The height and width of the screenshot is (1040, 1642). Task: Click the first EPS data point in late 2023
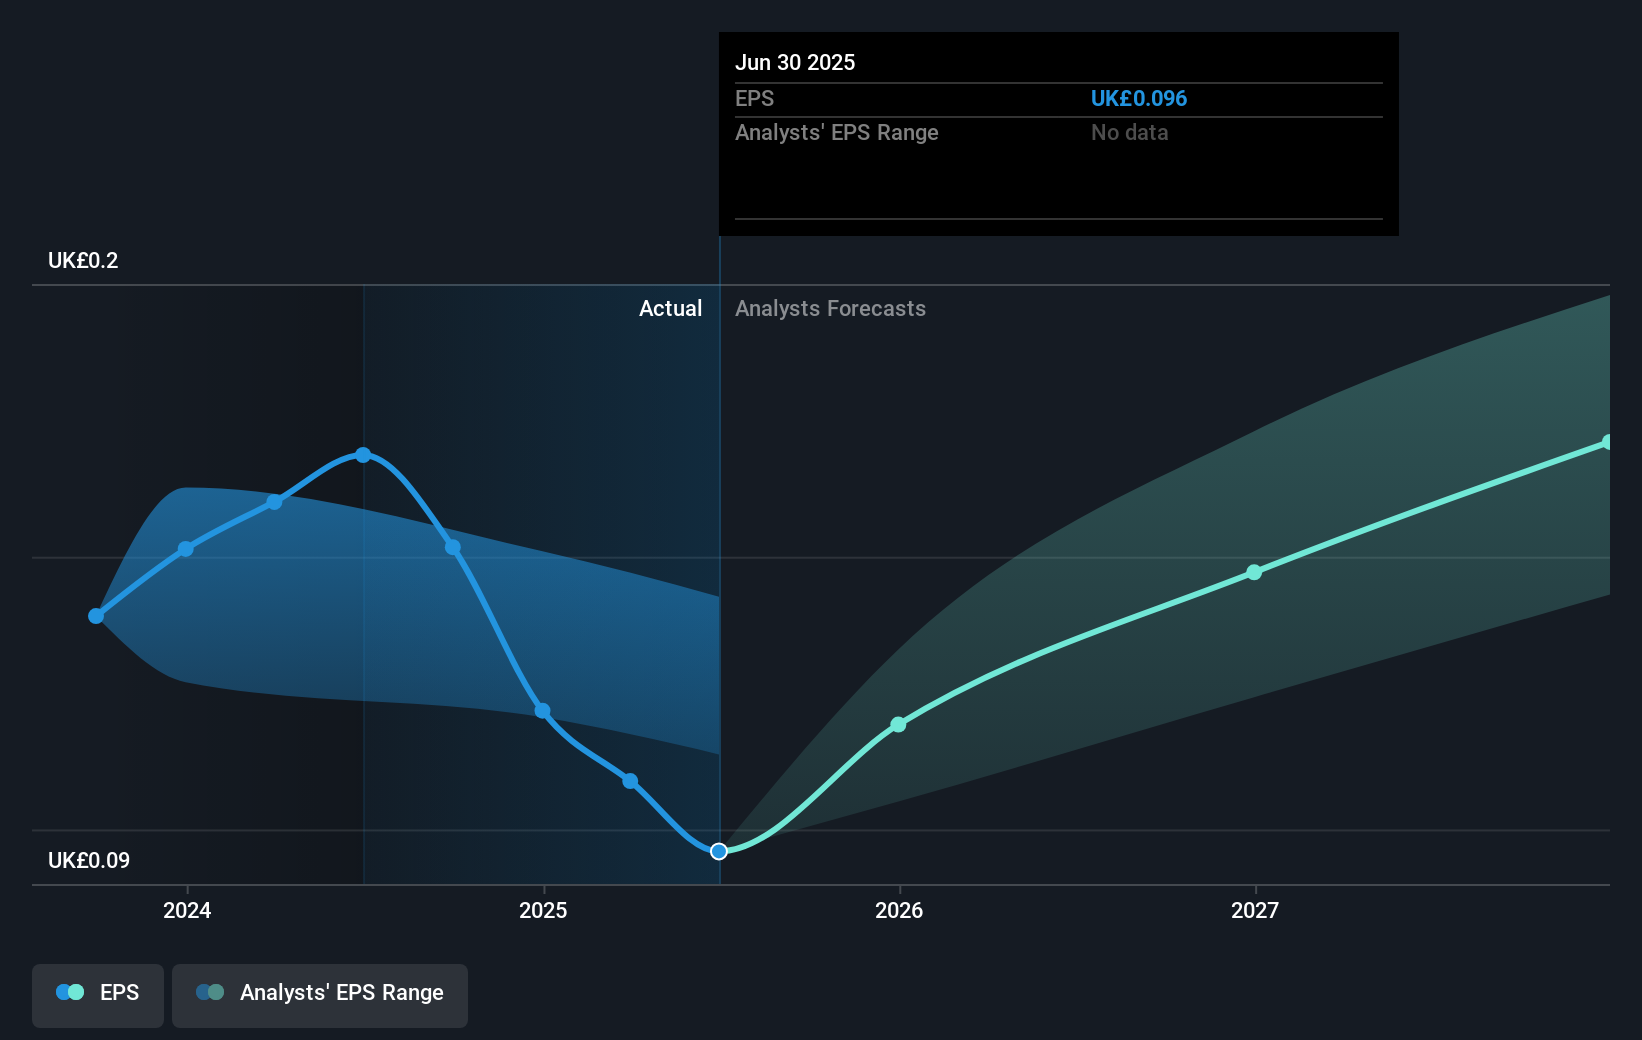(96, 616)
